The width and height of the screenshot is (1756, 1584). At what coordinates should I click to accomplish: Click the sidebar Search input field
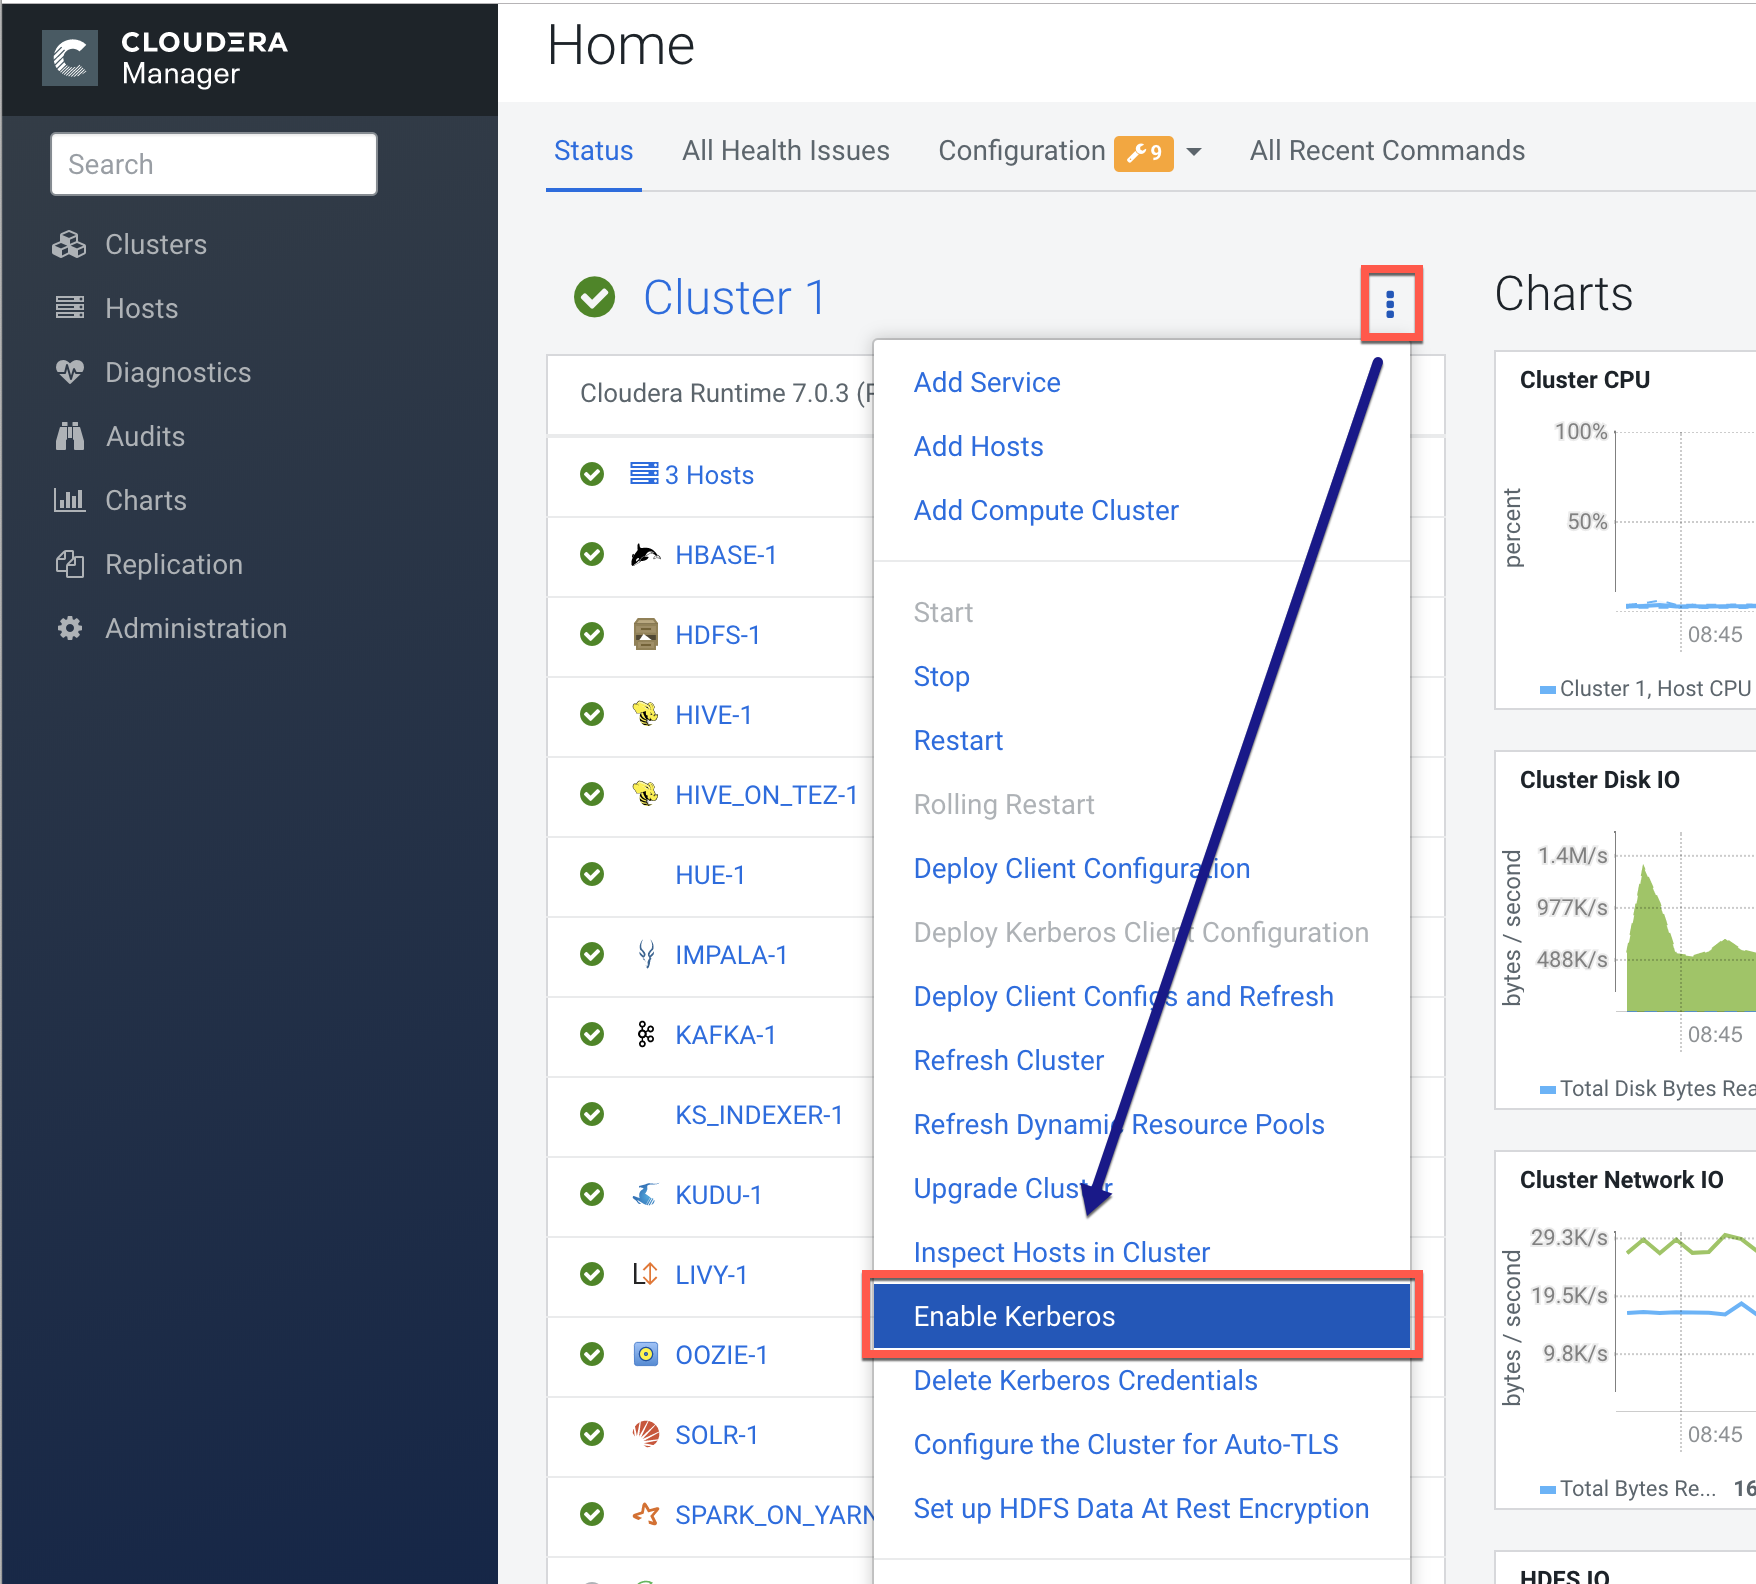click(x=214, y=165)
